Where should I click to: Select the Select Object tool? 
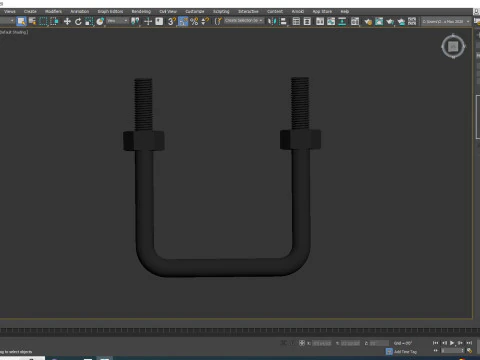(x=21, y=21)
